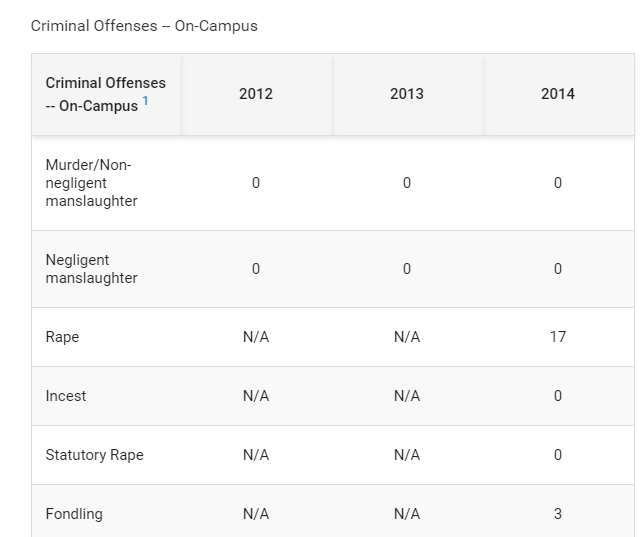
Task: Click the 2012 column header
Action: pos(256,94)
